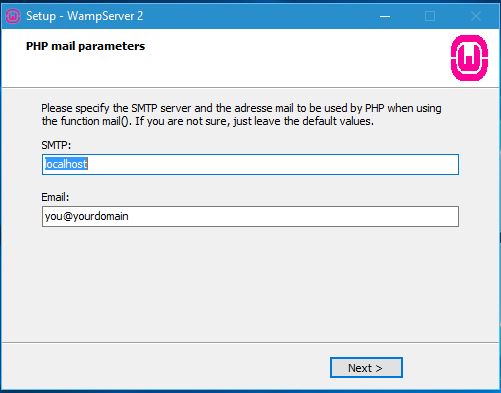
Task: Click the greyed-out maximize button
Action: [430, 16]
